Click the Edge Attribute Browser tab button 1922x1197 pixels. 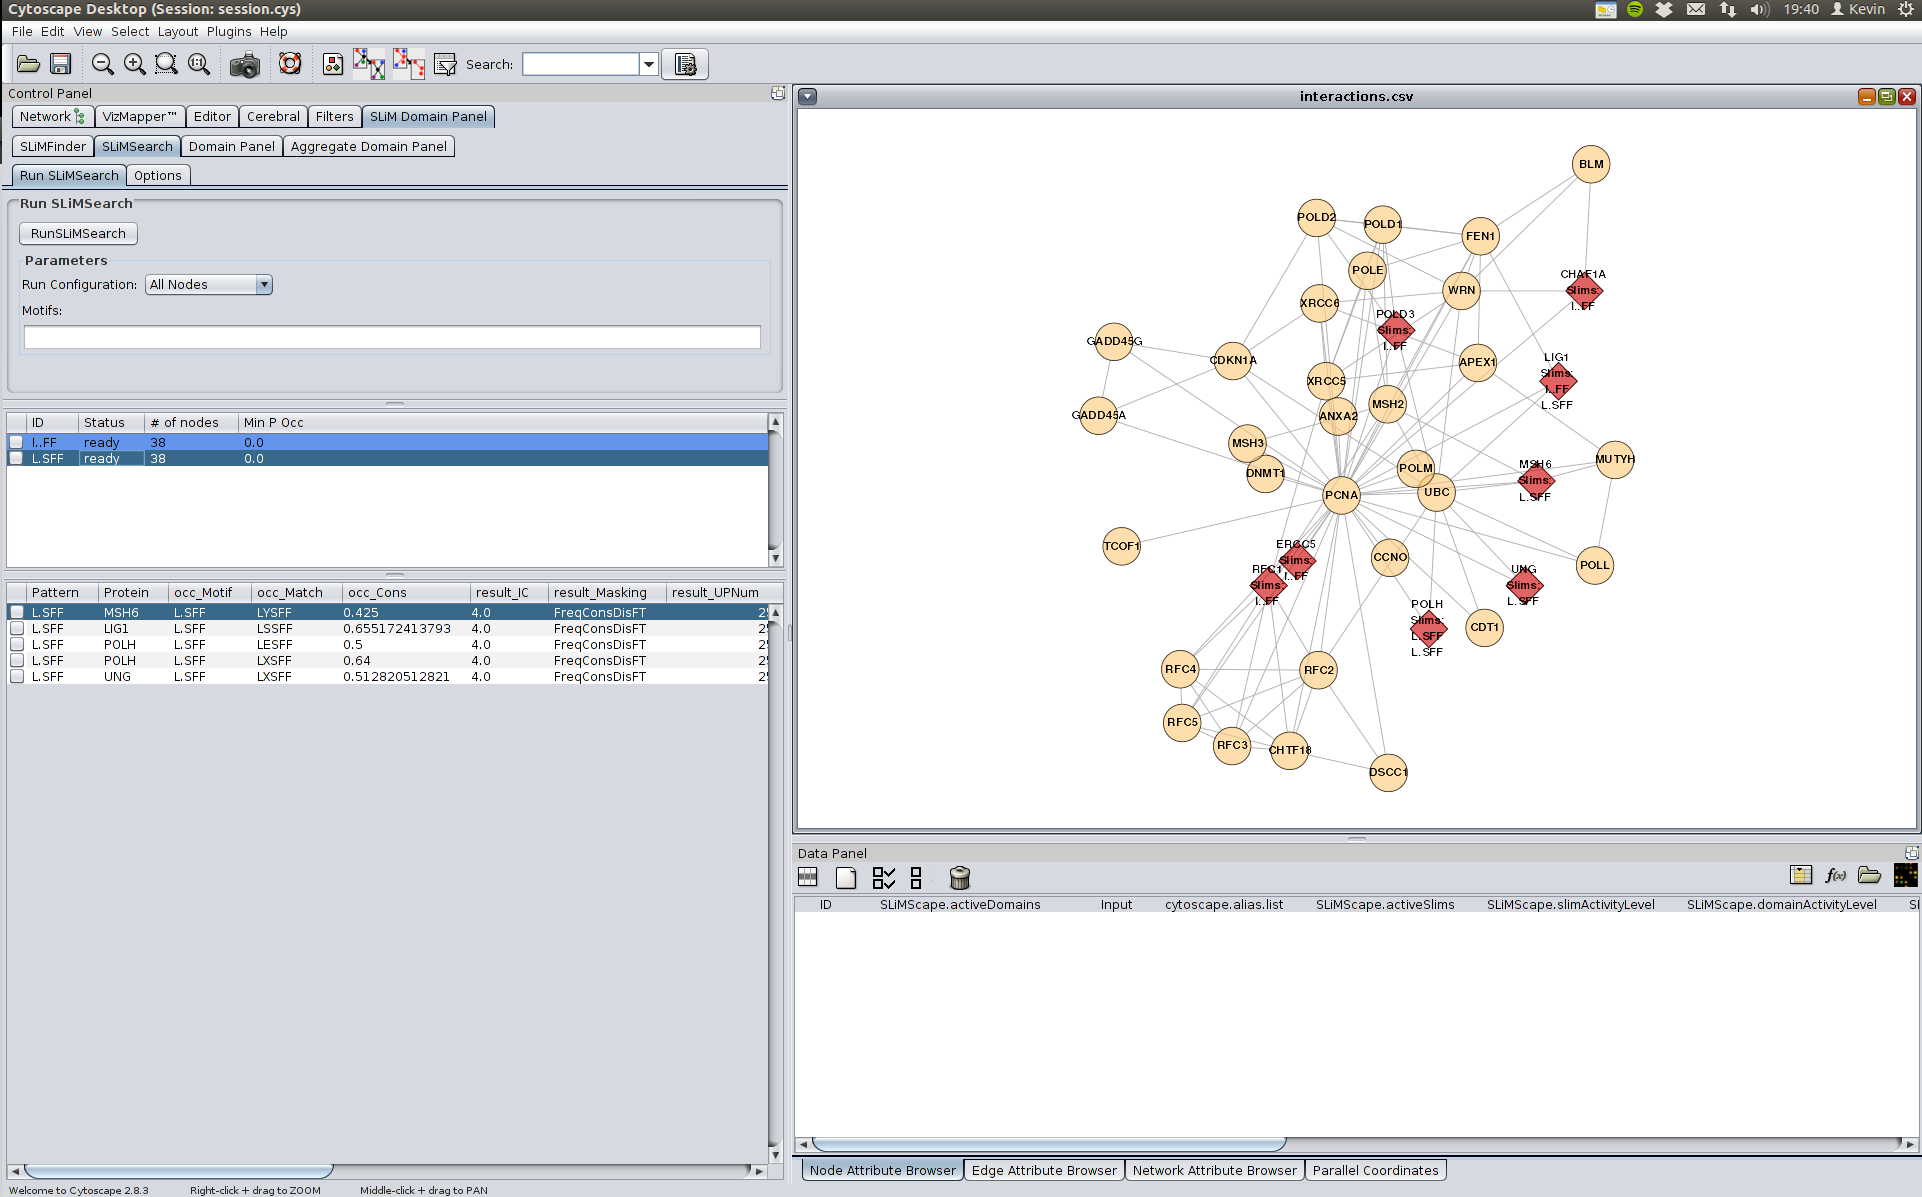tap(1044, 1170)
